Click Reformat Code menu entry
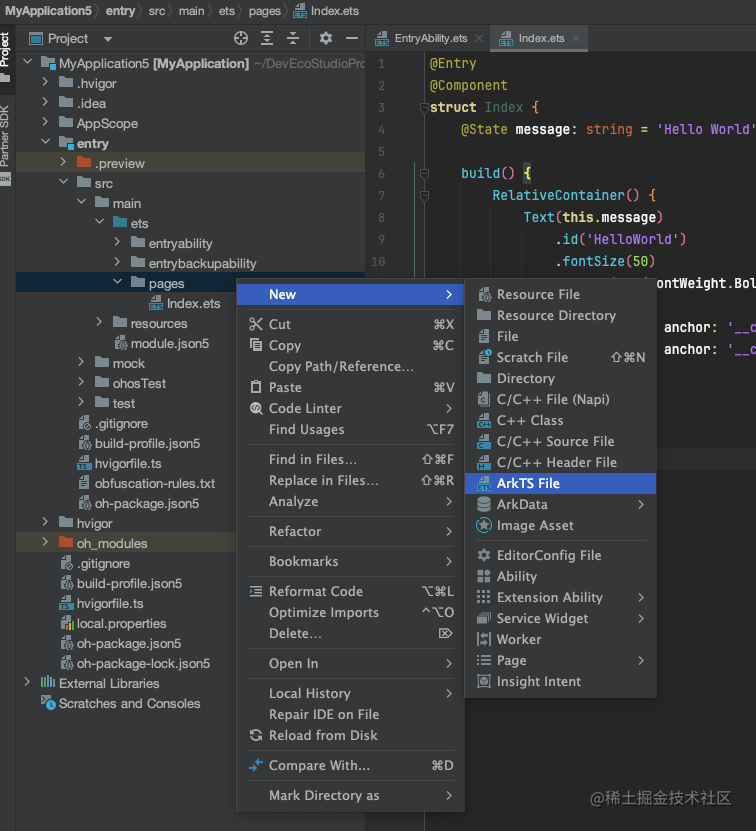Image resolution: width=756 pixels, height=831 pixels. click(350, 591)
